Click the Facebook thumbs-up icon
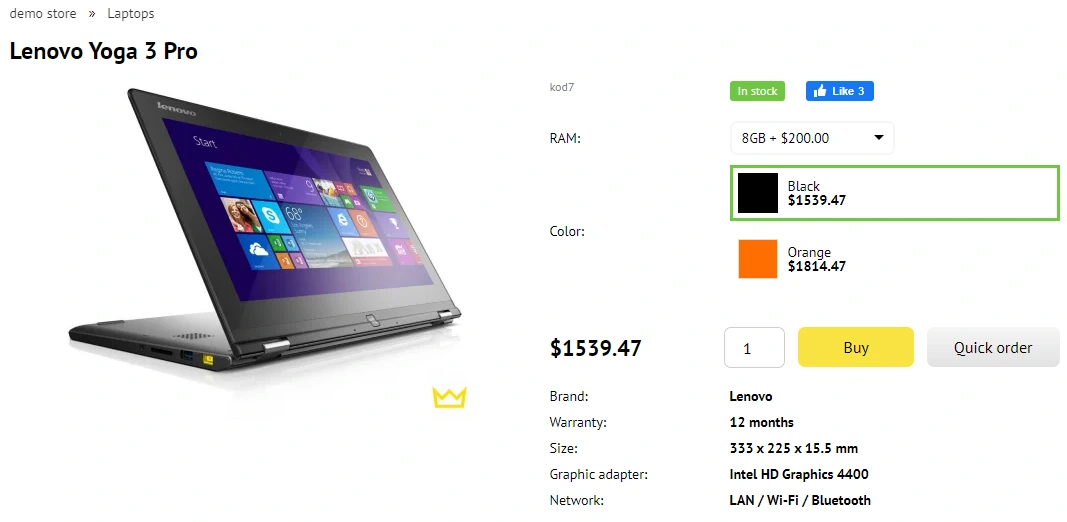The height and width of the screenshot is (522, 1067). click(x=819, y=91)
